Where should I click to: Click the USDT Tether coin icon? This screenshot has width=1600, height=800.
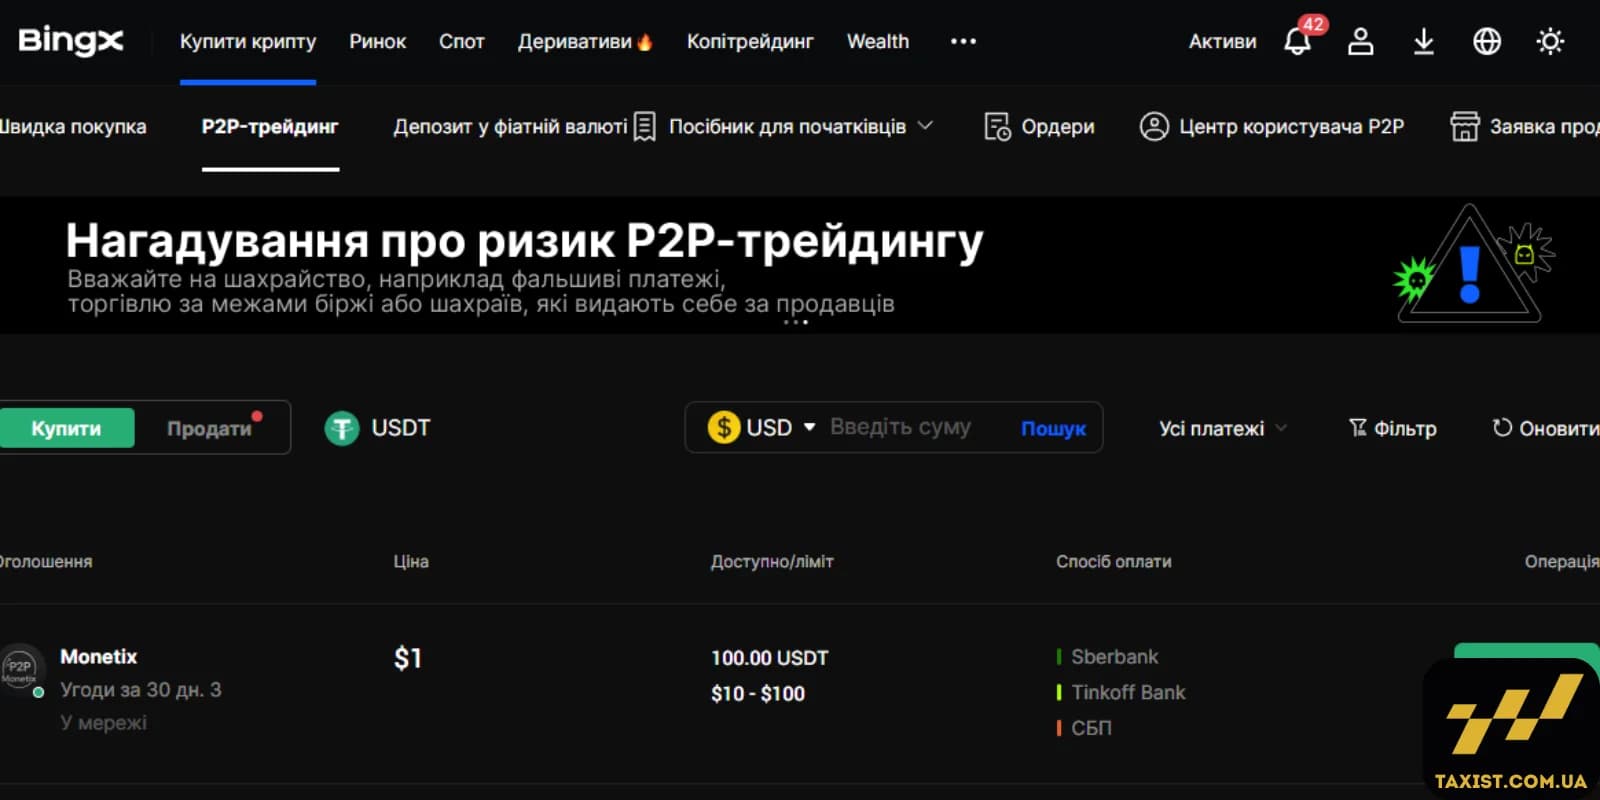pyautogui.click(x=342, y=428)
